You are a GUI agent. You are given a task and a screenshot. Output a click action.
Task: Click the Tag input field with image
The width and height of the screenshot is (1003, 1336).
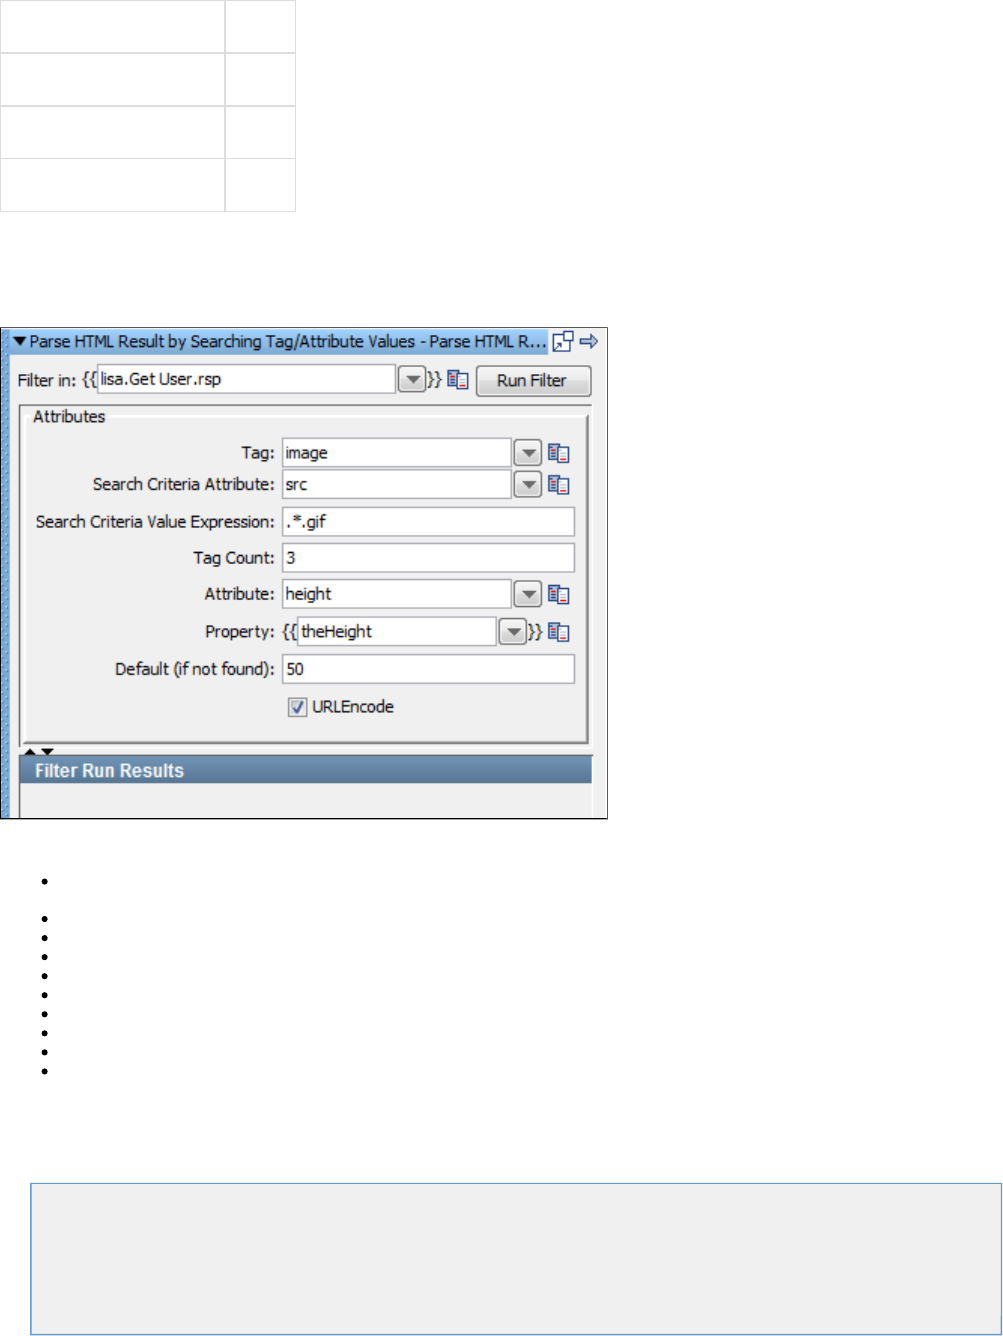coord(397,453)
